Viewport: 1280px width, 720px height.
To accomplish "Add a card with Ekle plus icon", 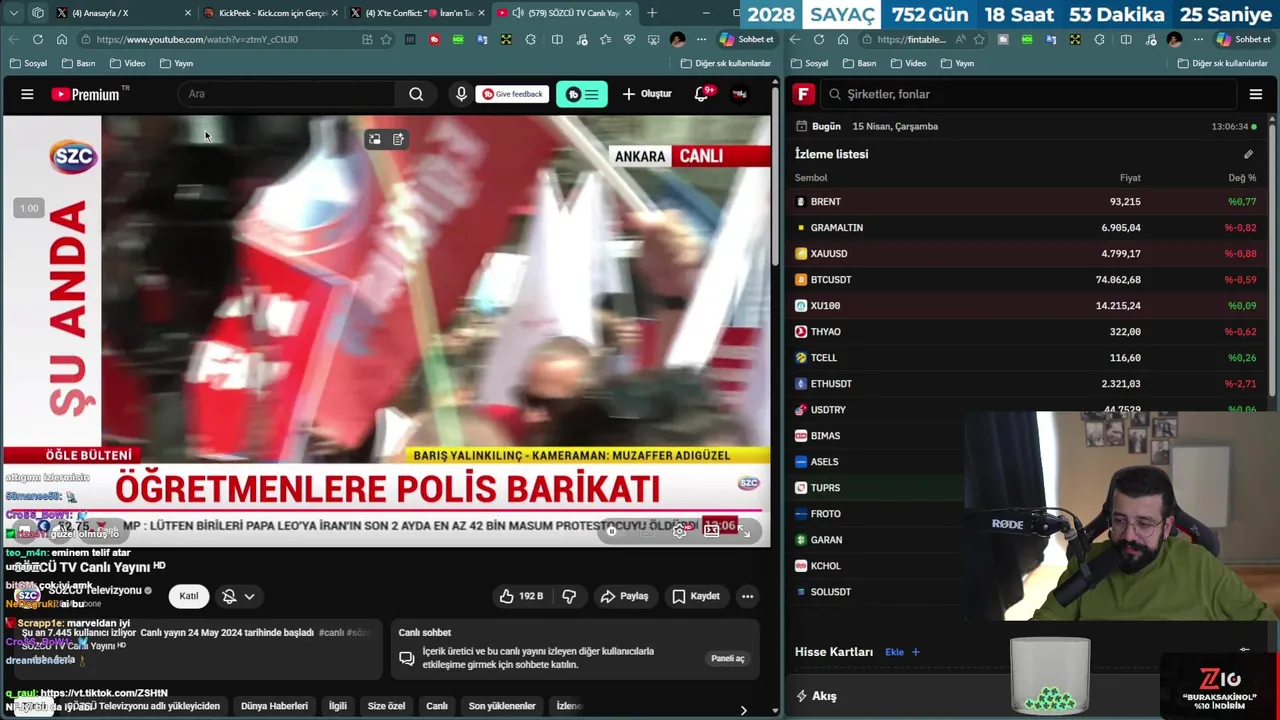I will pos(902,652).
